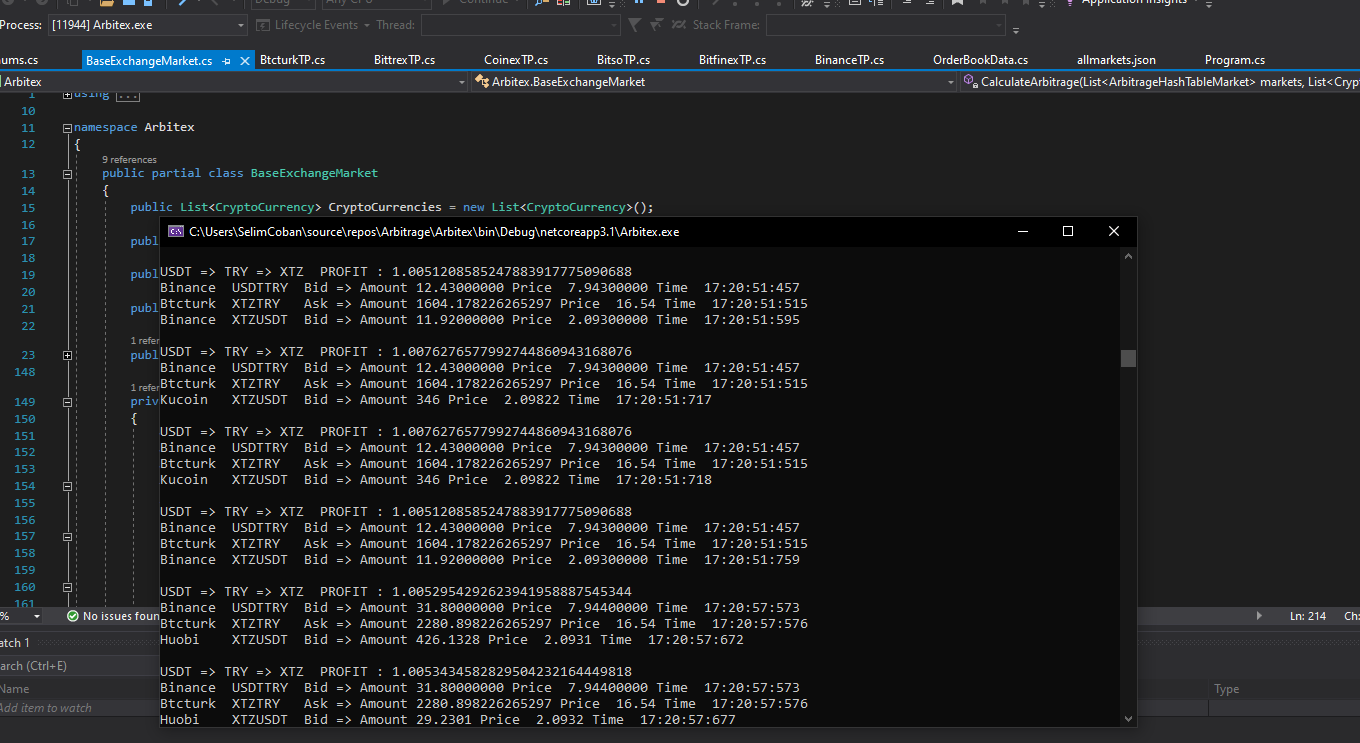Click the '9 references' CodeLens link
The width and height of the screenshot is (1360, 743).
(x=129, y=160)
